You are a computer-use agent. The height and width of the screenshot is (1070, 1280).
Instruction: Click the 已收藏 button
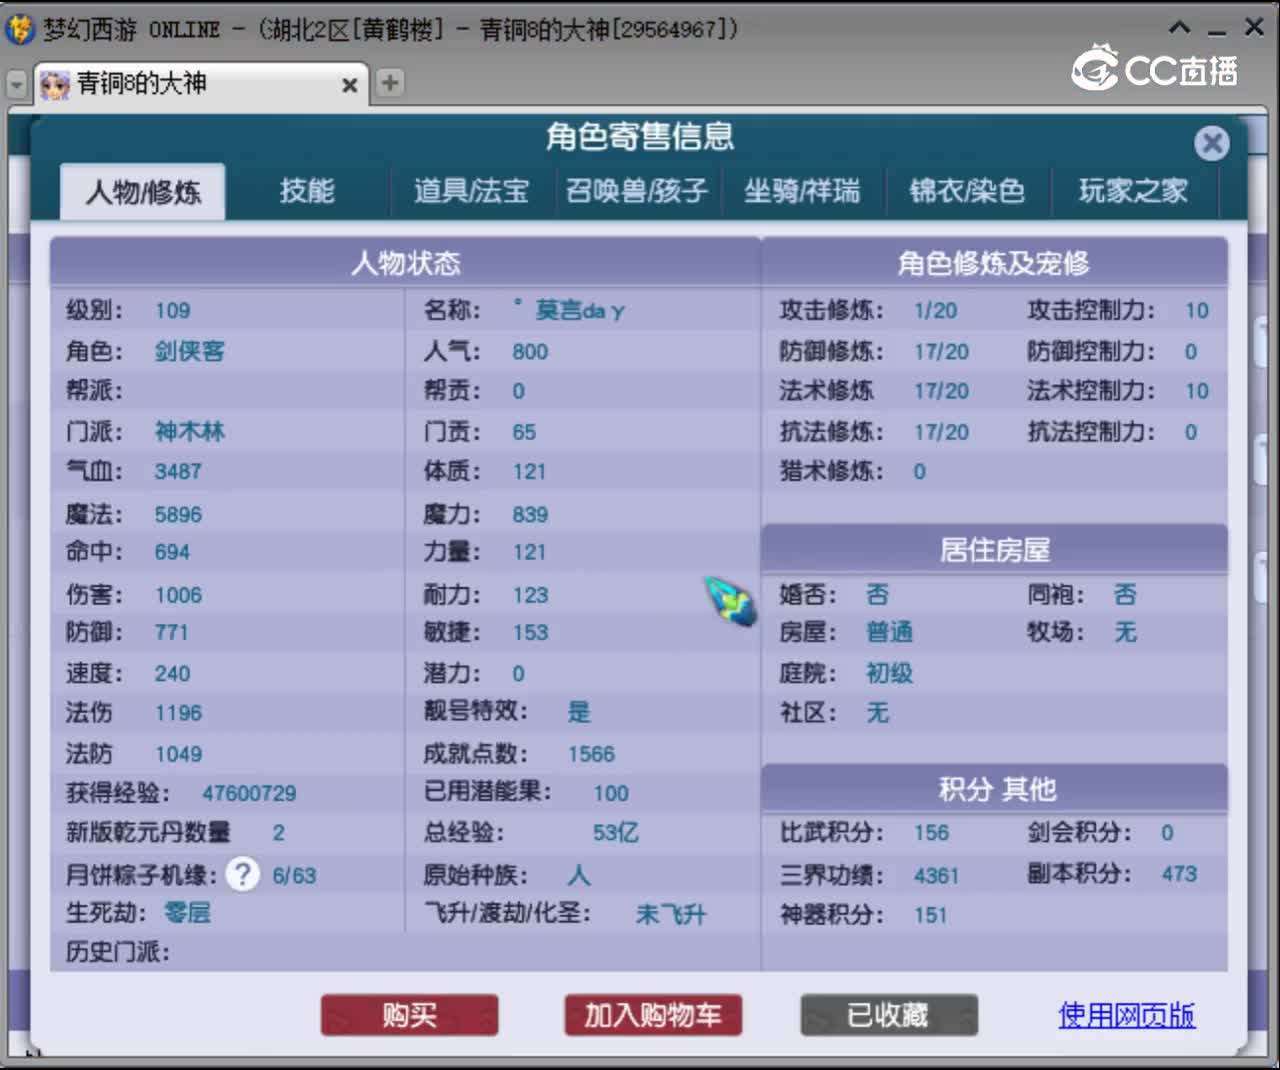coord(888,1015)
